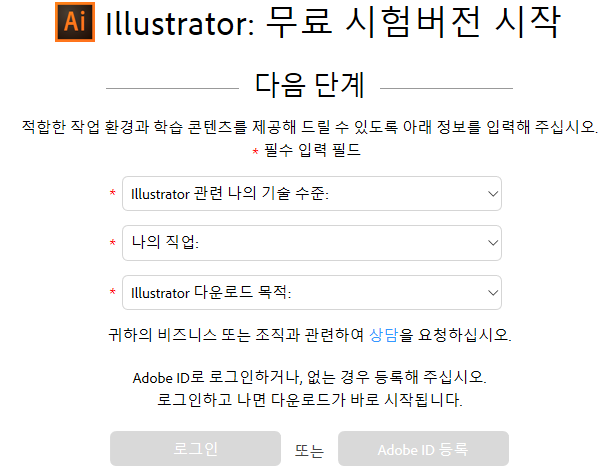Click the Adobe ID 등록 button
The height and width of the screenshot is (475, 608).
(x=423, y=449)
